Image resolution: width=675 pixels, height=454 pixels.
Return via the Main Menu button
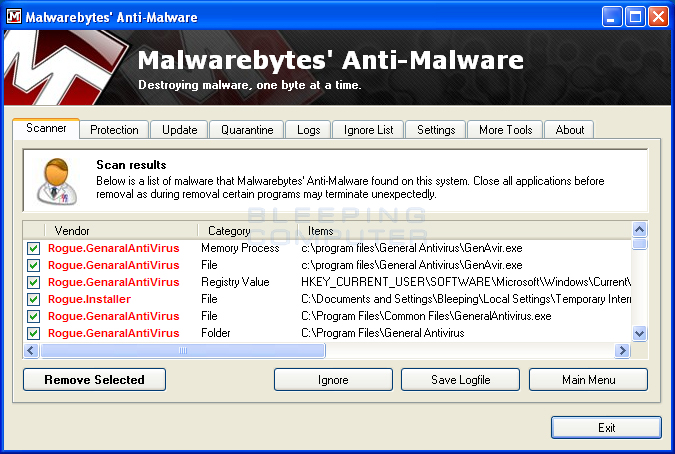pos(588,380)
